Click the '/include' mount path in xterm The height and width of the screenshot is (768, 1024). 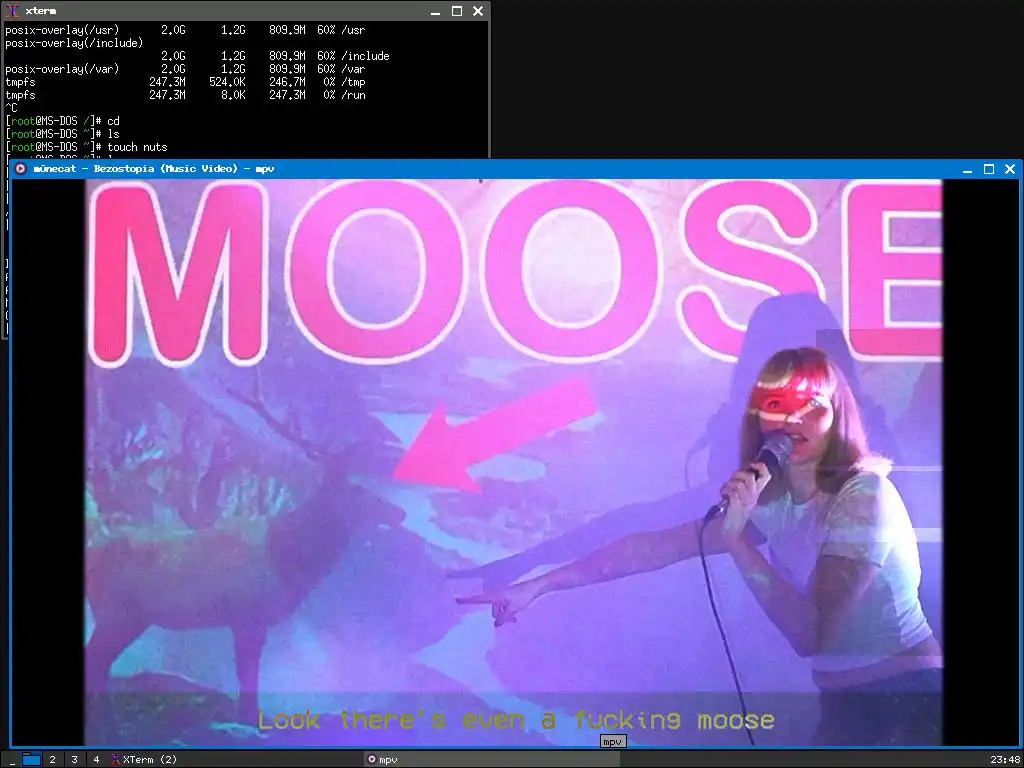point(365,56)
